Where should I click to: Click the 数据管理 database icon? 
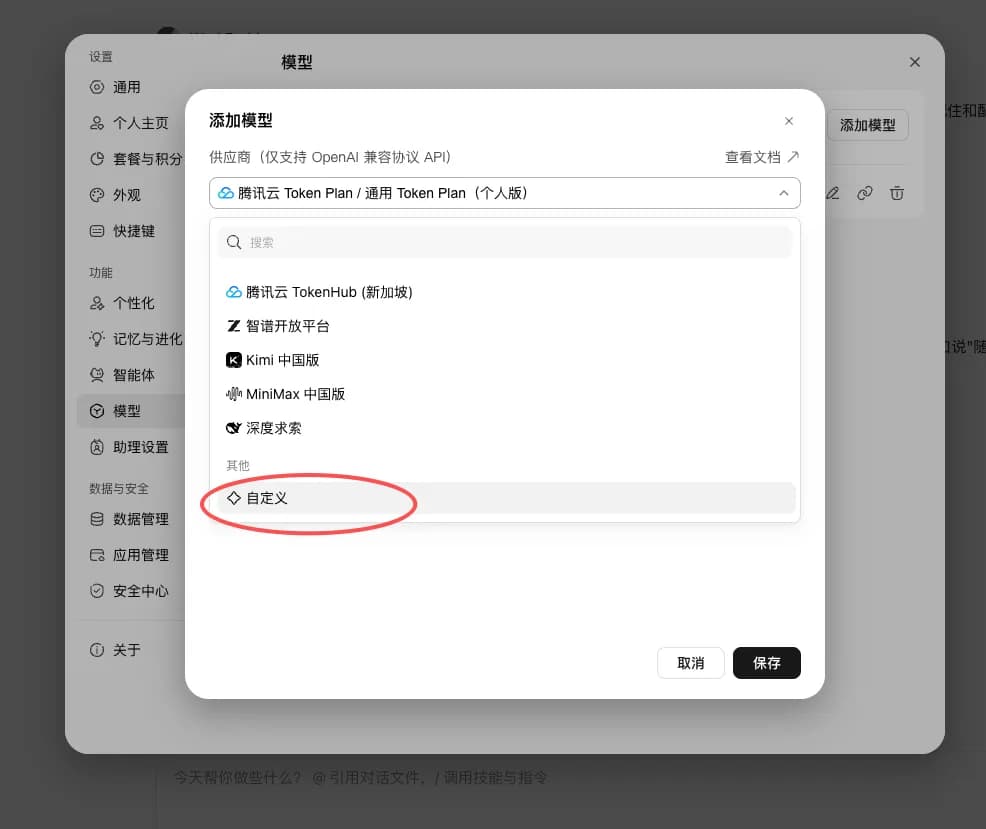coord(96,519)
